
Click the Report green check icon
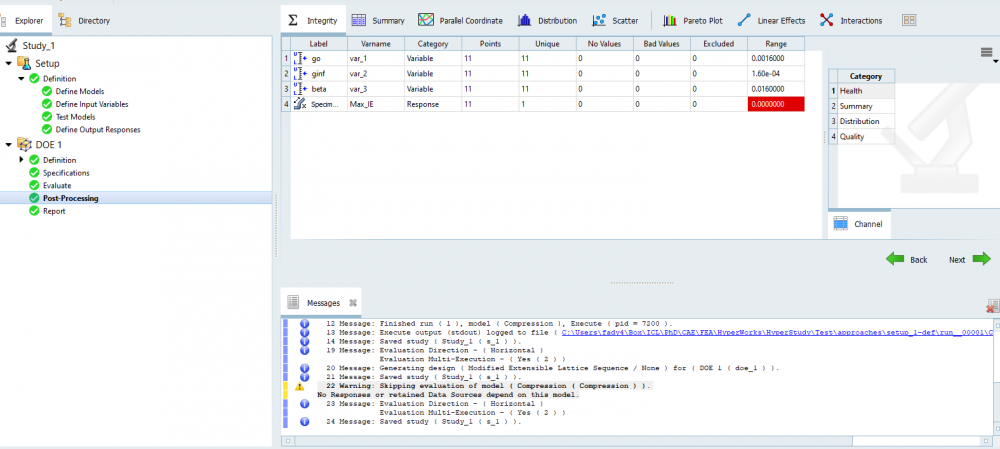tap(34, 211)
